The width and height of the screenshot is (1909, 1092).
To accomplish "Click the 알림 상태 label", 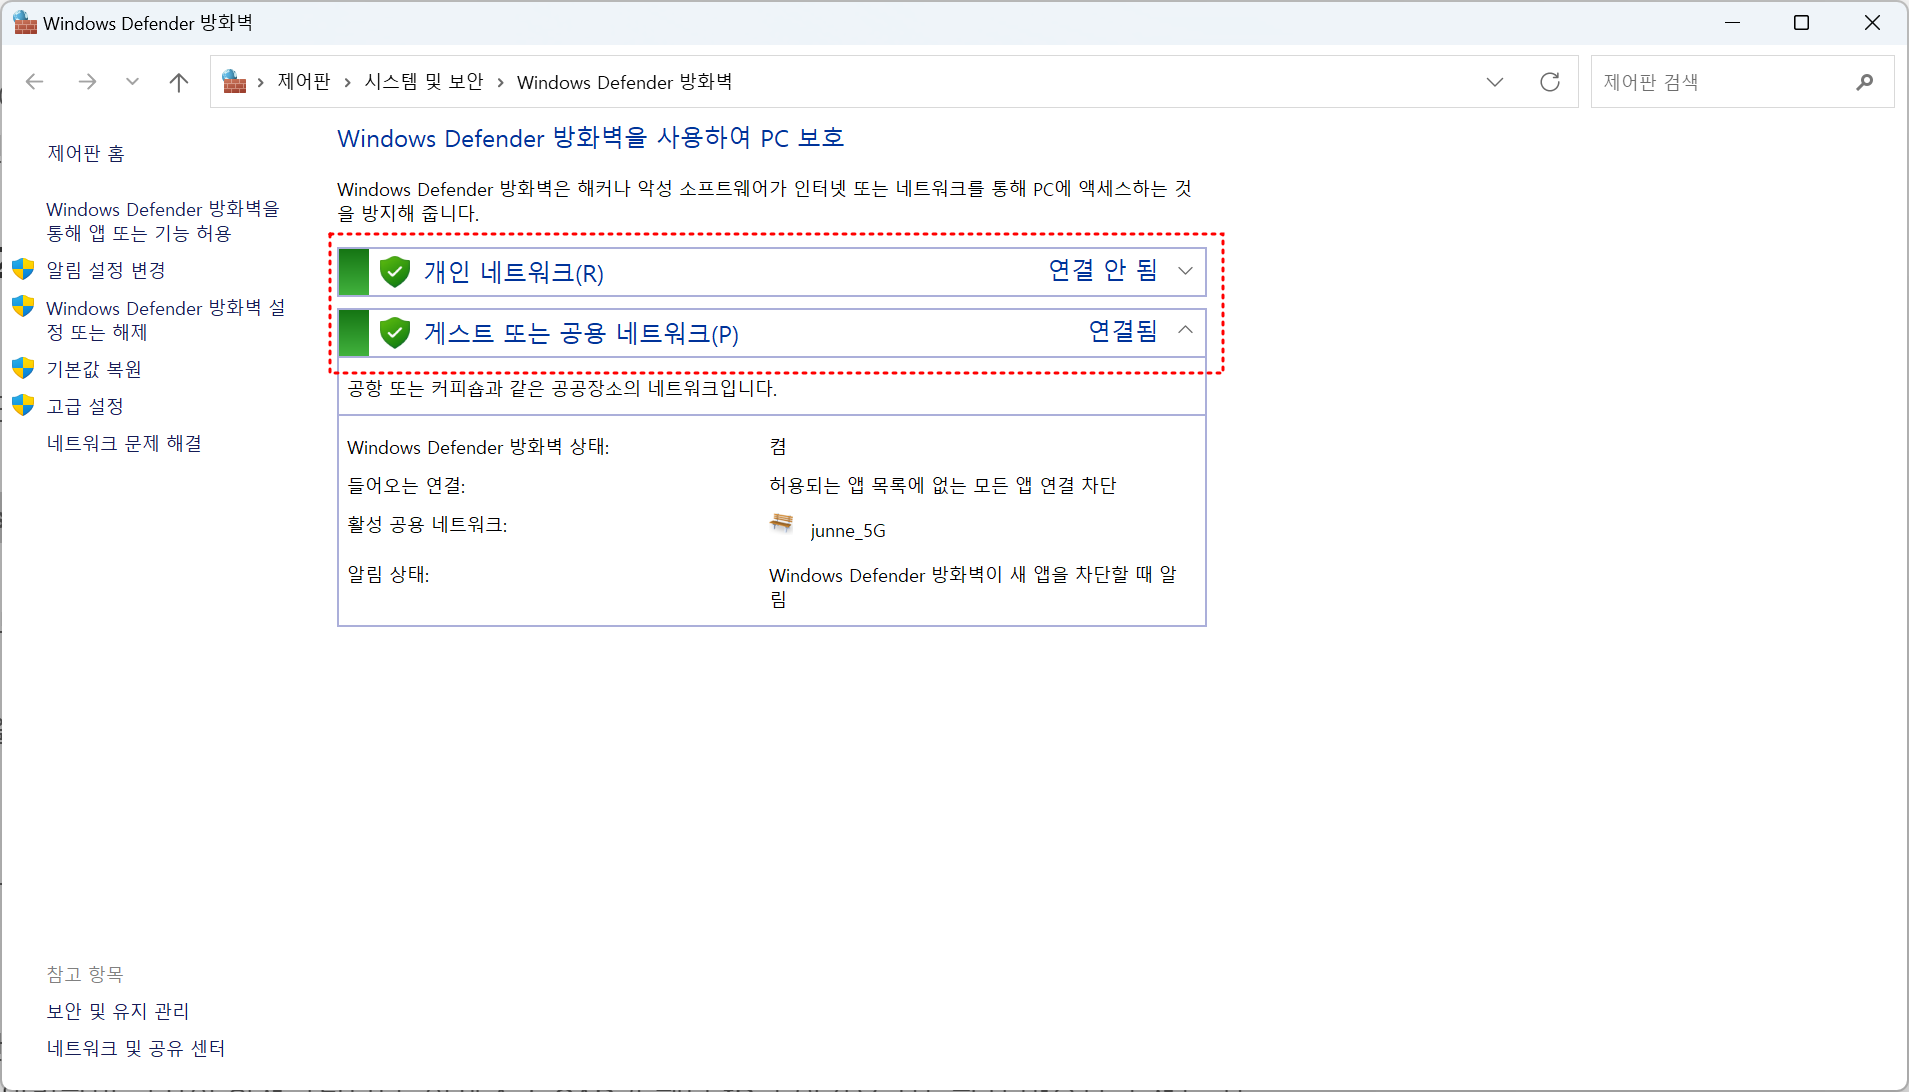I will tap(388, 574).
